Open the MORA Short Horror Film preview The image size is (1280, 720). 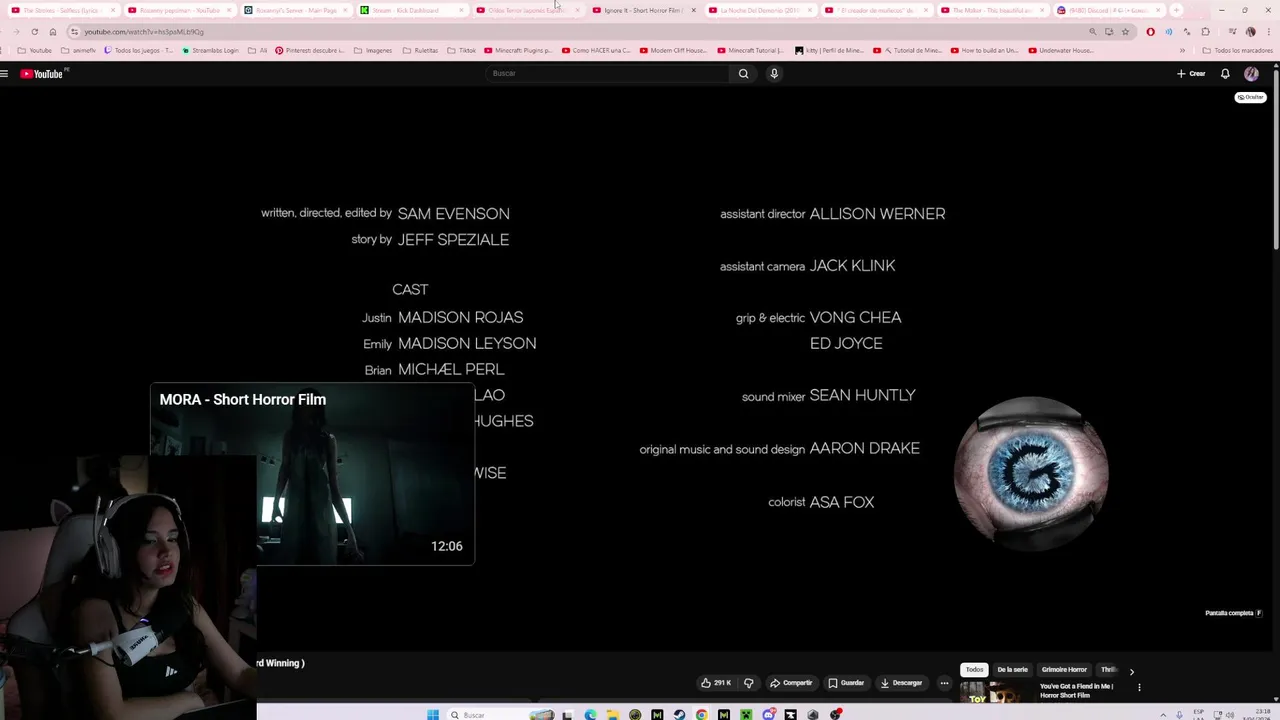coord(312,473)
